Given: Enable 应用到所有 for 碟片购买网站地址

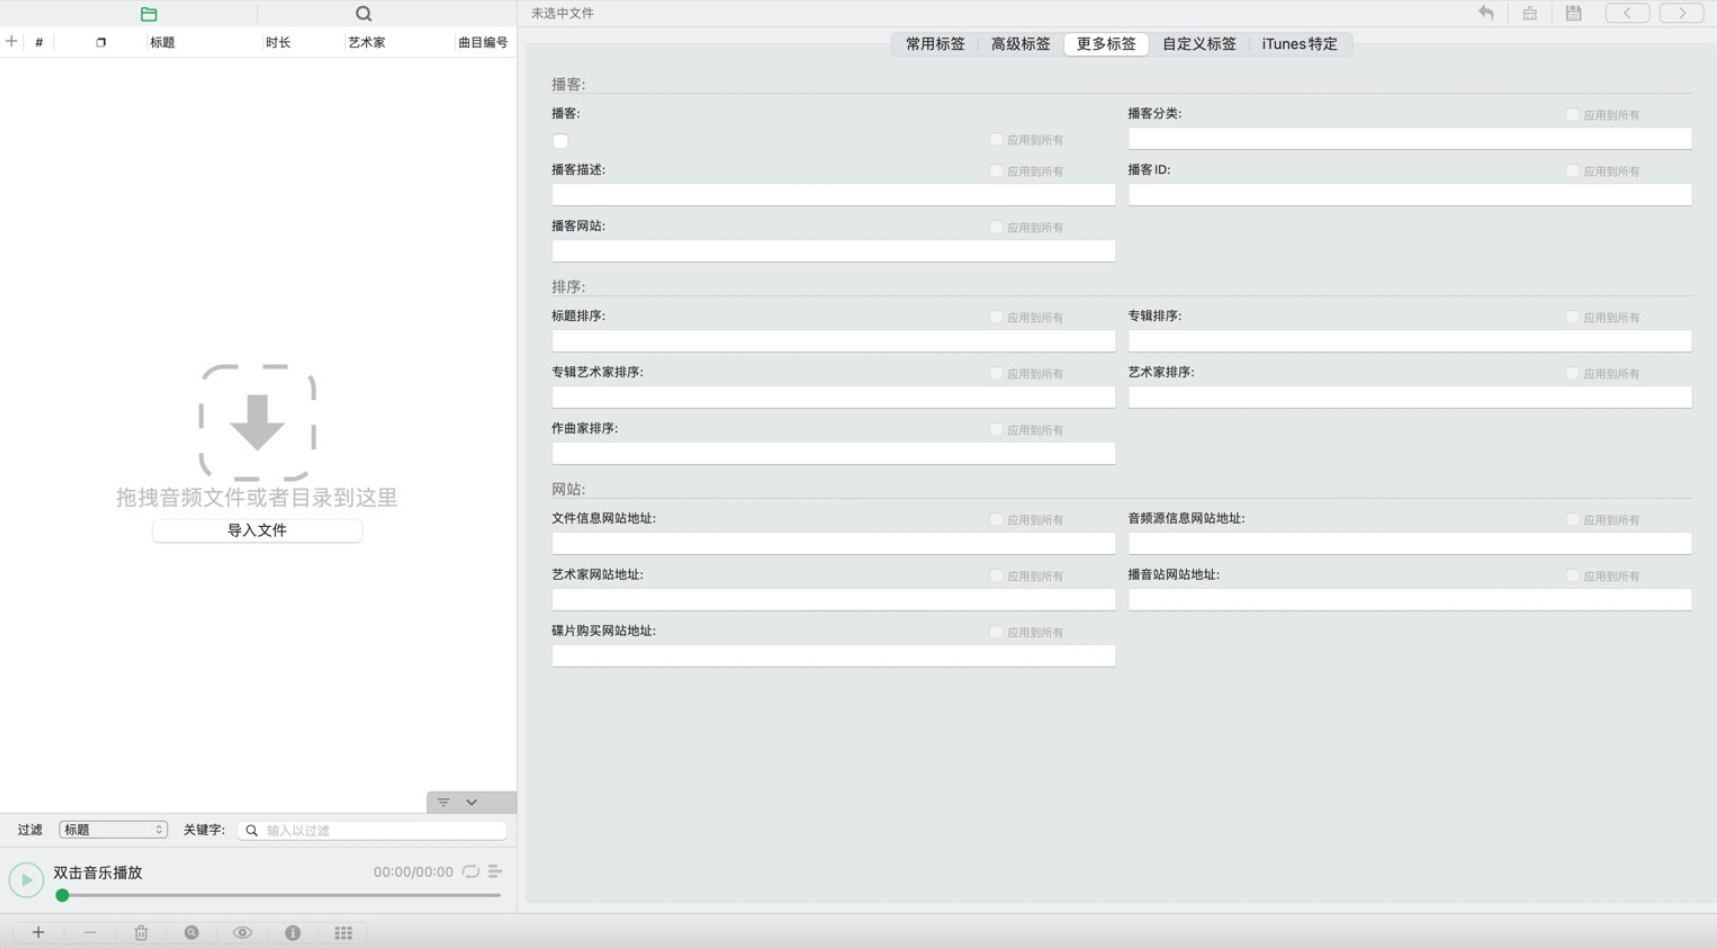Looking at the screenshot, I should pyautogui.click(x=996, y=632).
